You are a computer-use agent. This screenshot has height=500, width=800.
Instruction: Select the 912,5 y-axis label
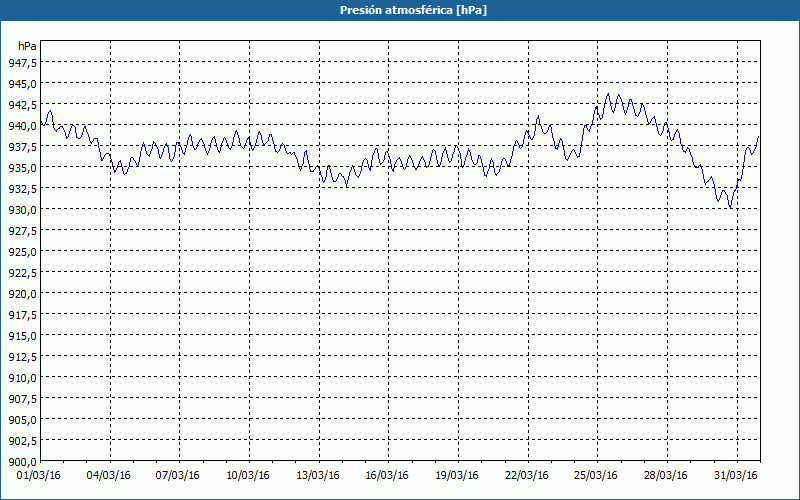click(22, 357)
